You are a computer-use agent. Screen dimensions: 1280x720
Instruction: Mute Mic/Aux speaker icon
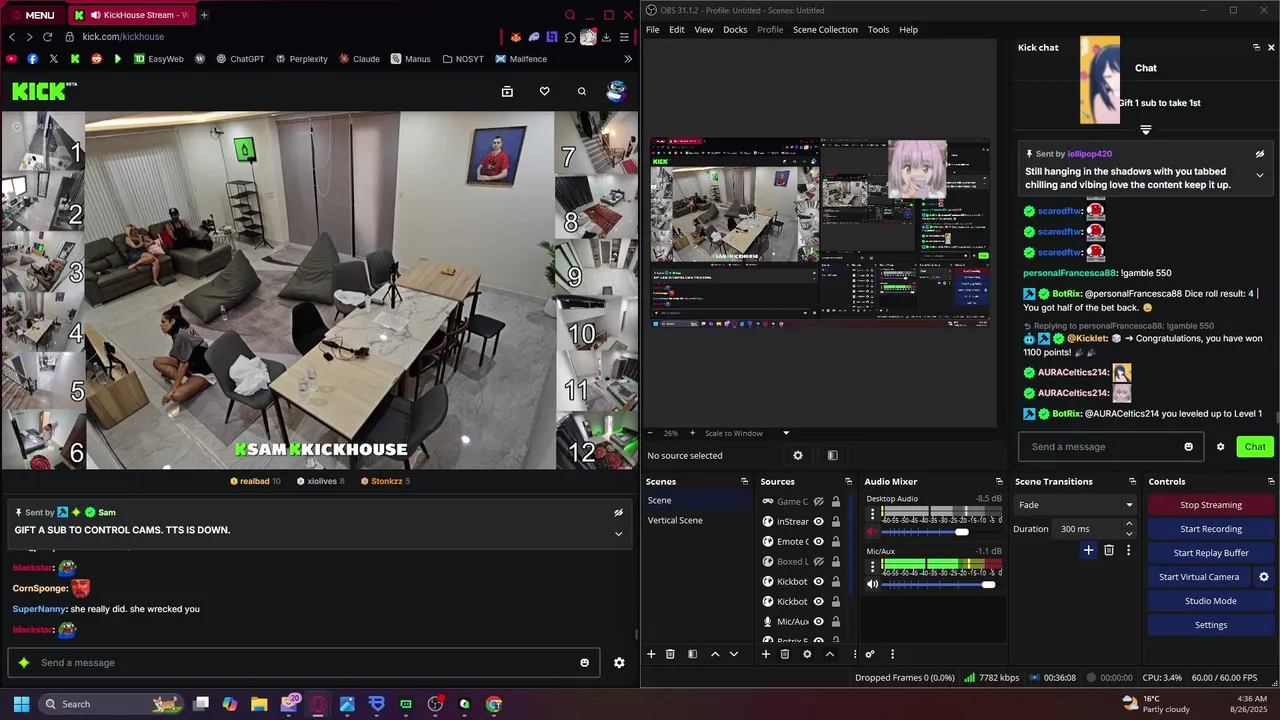872,584
